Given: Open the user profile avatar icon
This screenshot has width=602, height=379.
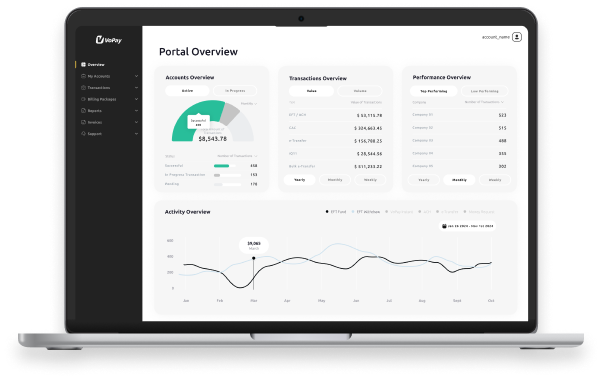Looking at the screenshot, I should (517, 37).
